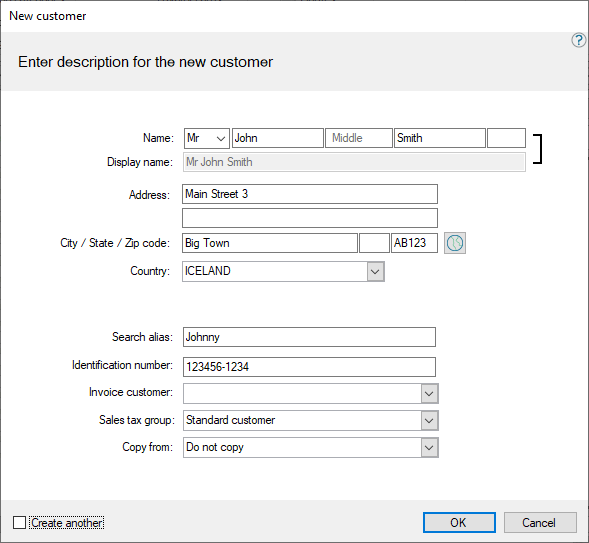Click the empty second address line

point(310,218)
